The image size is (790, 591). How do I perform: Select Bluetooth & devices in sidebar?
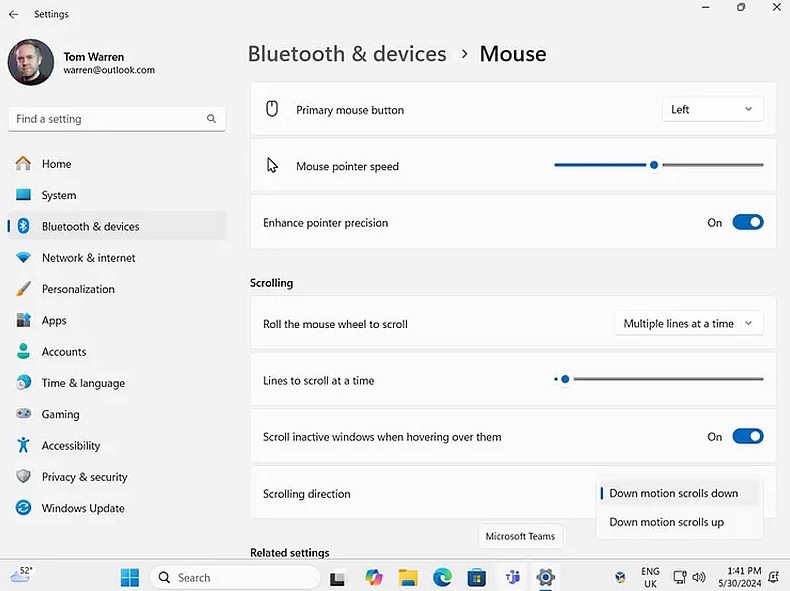point(117,226)
